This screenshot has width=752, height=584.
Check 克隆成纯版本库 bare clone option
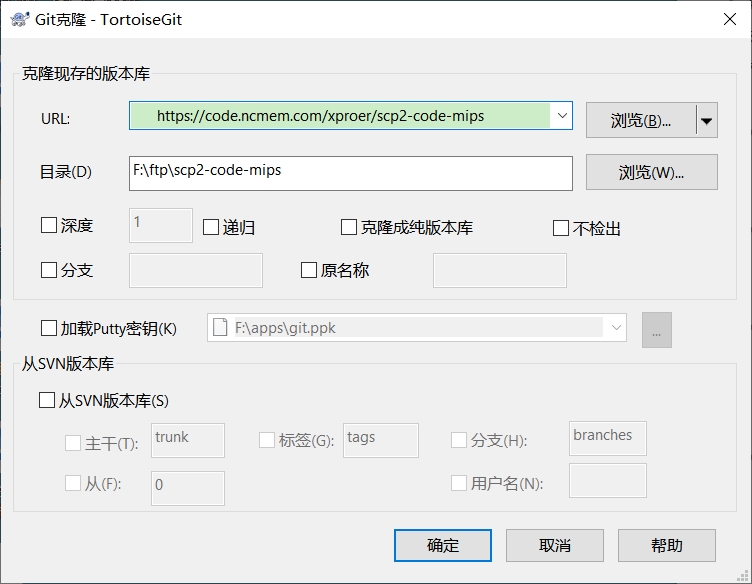pos(349,227)
